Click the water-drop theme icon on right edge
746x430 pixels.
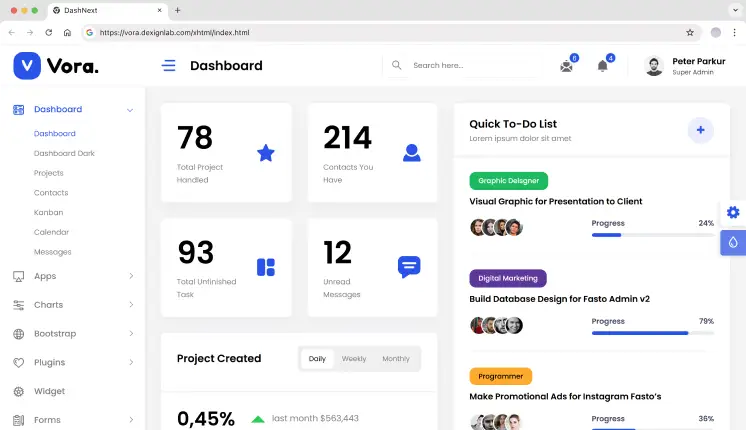click(x=733, y=242)
